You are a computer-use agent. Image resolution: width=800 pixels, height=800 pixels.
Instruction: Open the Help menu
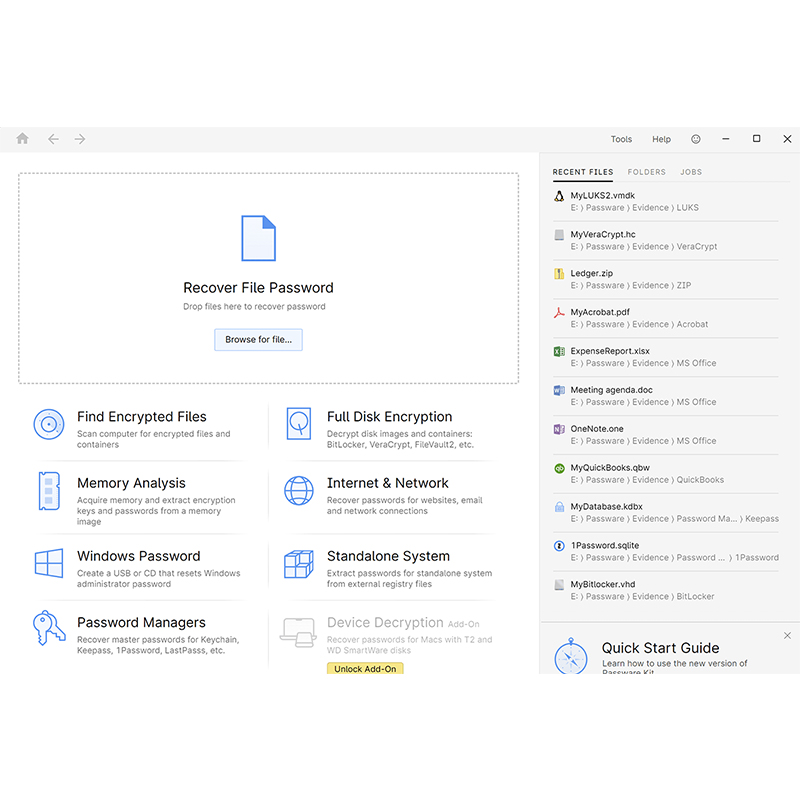coord(661,139)
